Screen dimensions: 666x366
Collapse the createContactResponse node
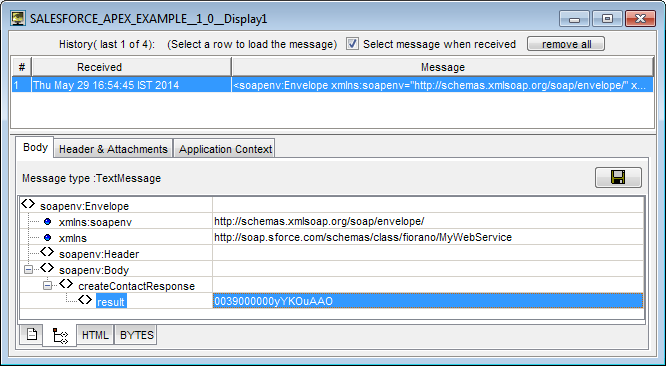[47, 286]
